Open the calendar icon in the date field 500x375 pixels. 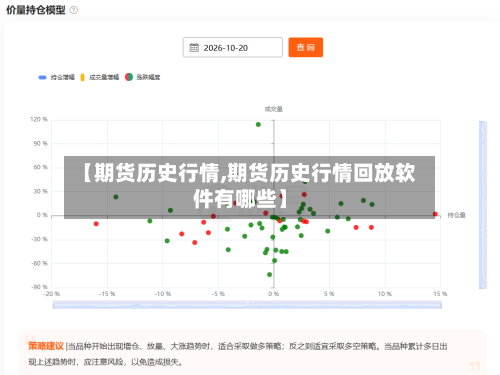[x=194, y=48]
